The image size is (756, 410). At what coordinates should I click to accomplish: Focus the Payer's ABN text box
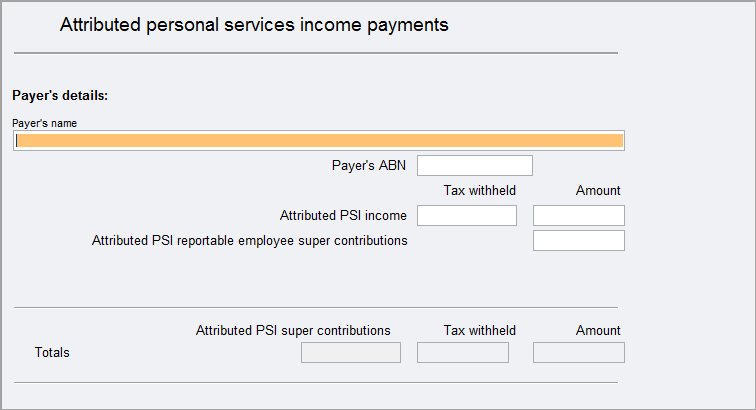pos(474,166)
